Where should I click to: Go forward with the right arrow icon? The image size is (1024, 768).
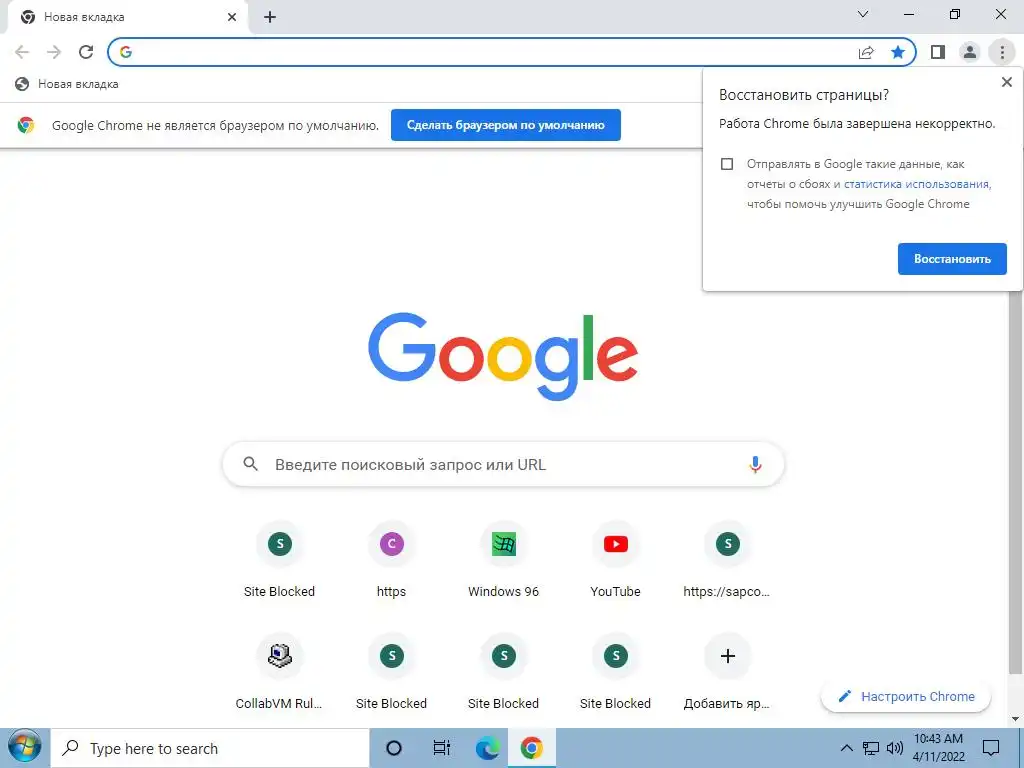tap(54, 52)
